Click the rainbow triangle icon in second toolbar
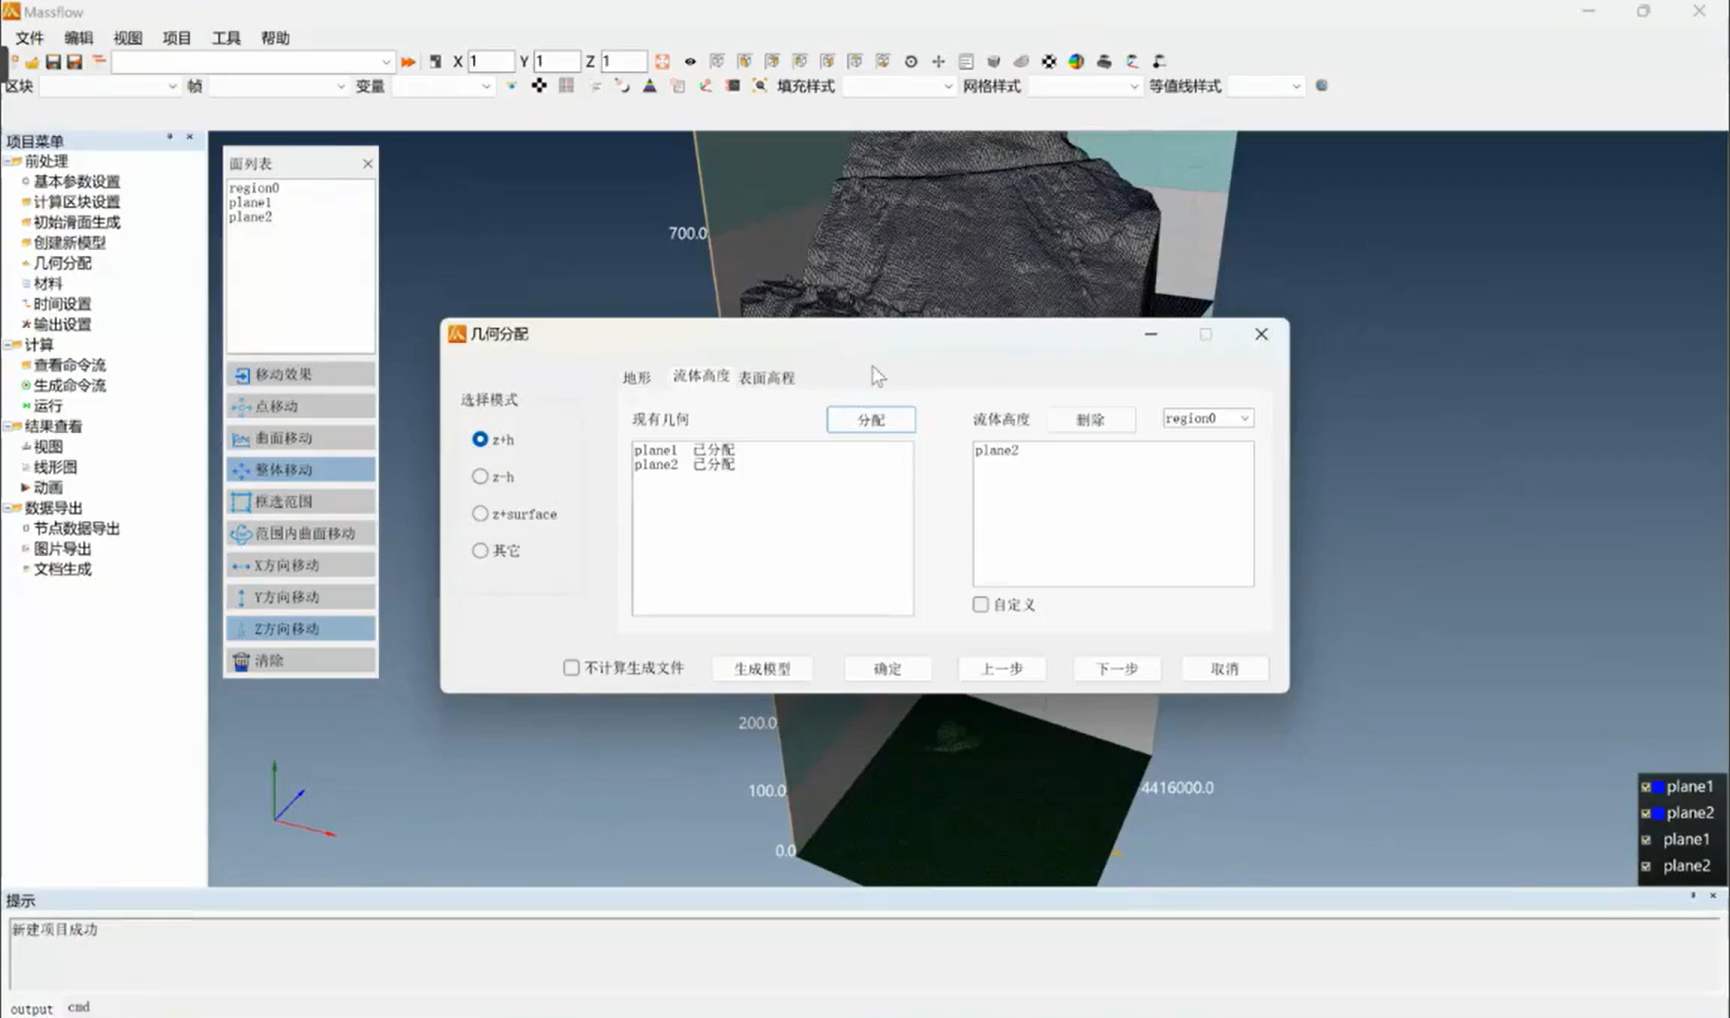The image size is (1730, 1018). [650, 86]
